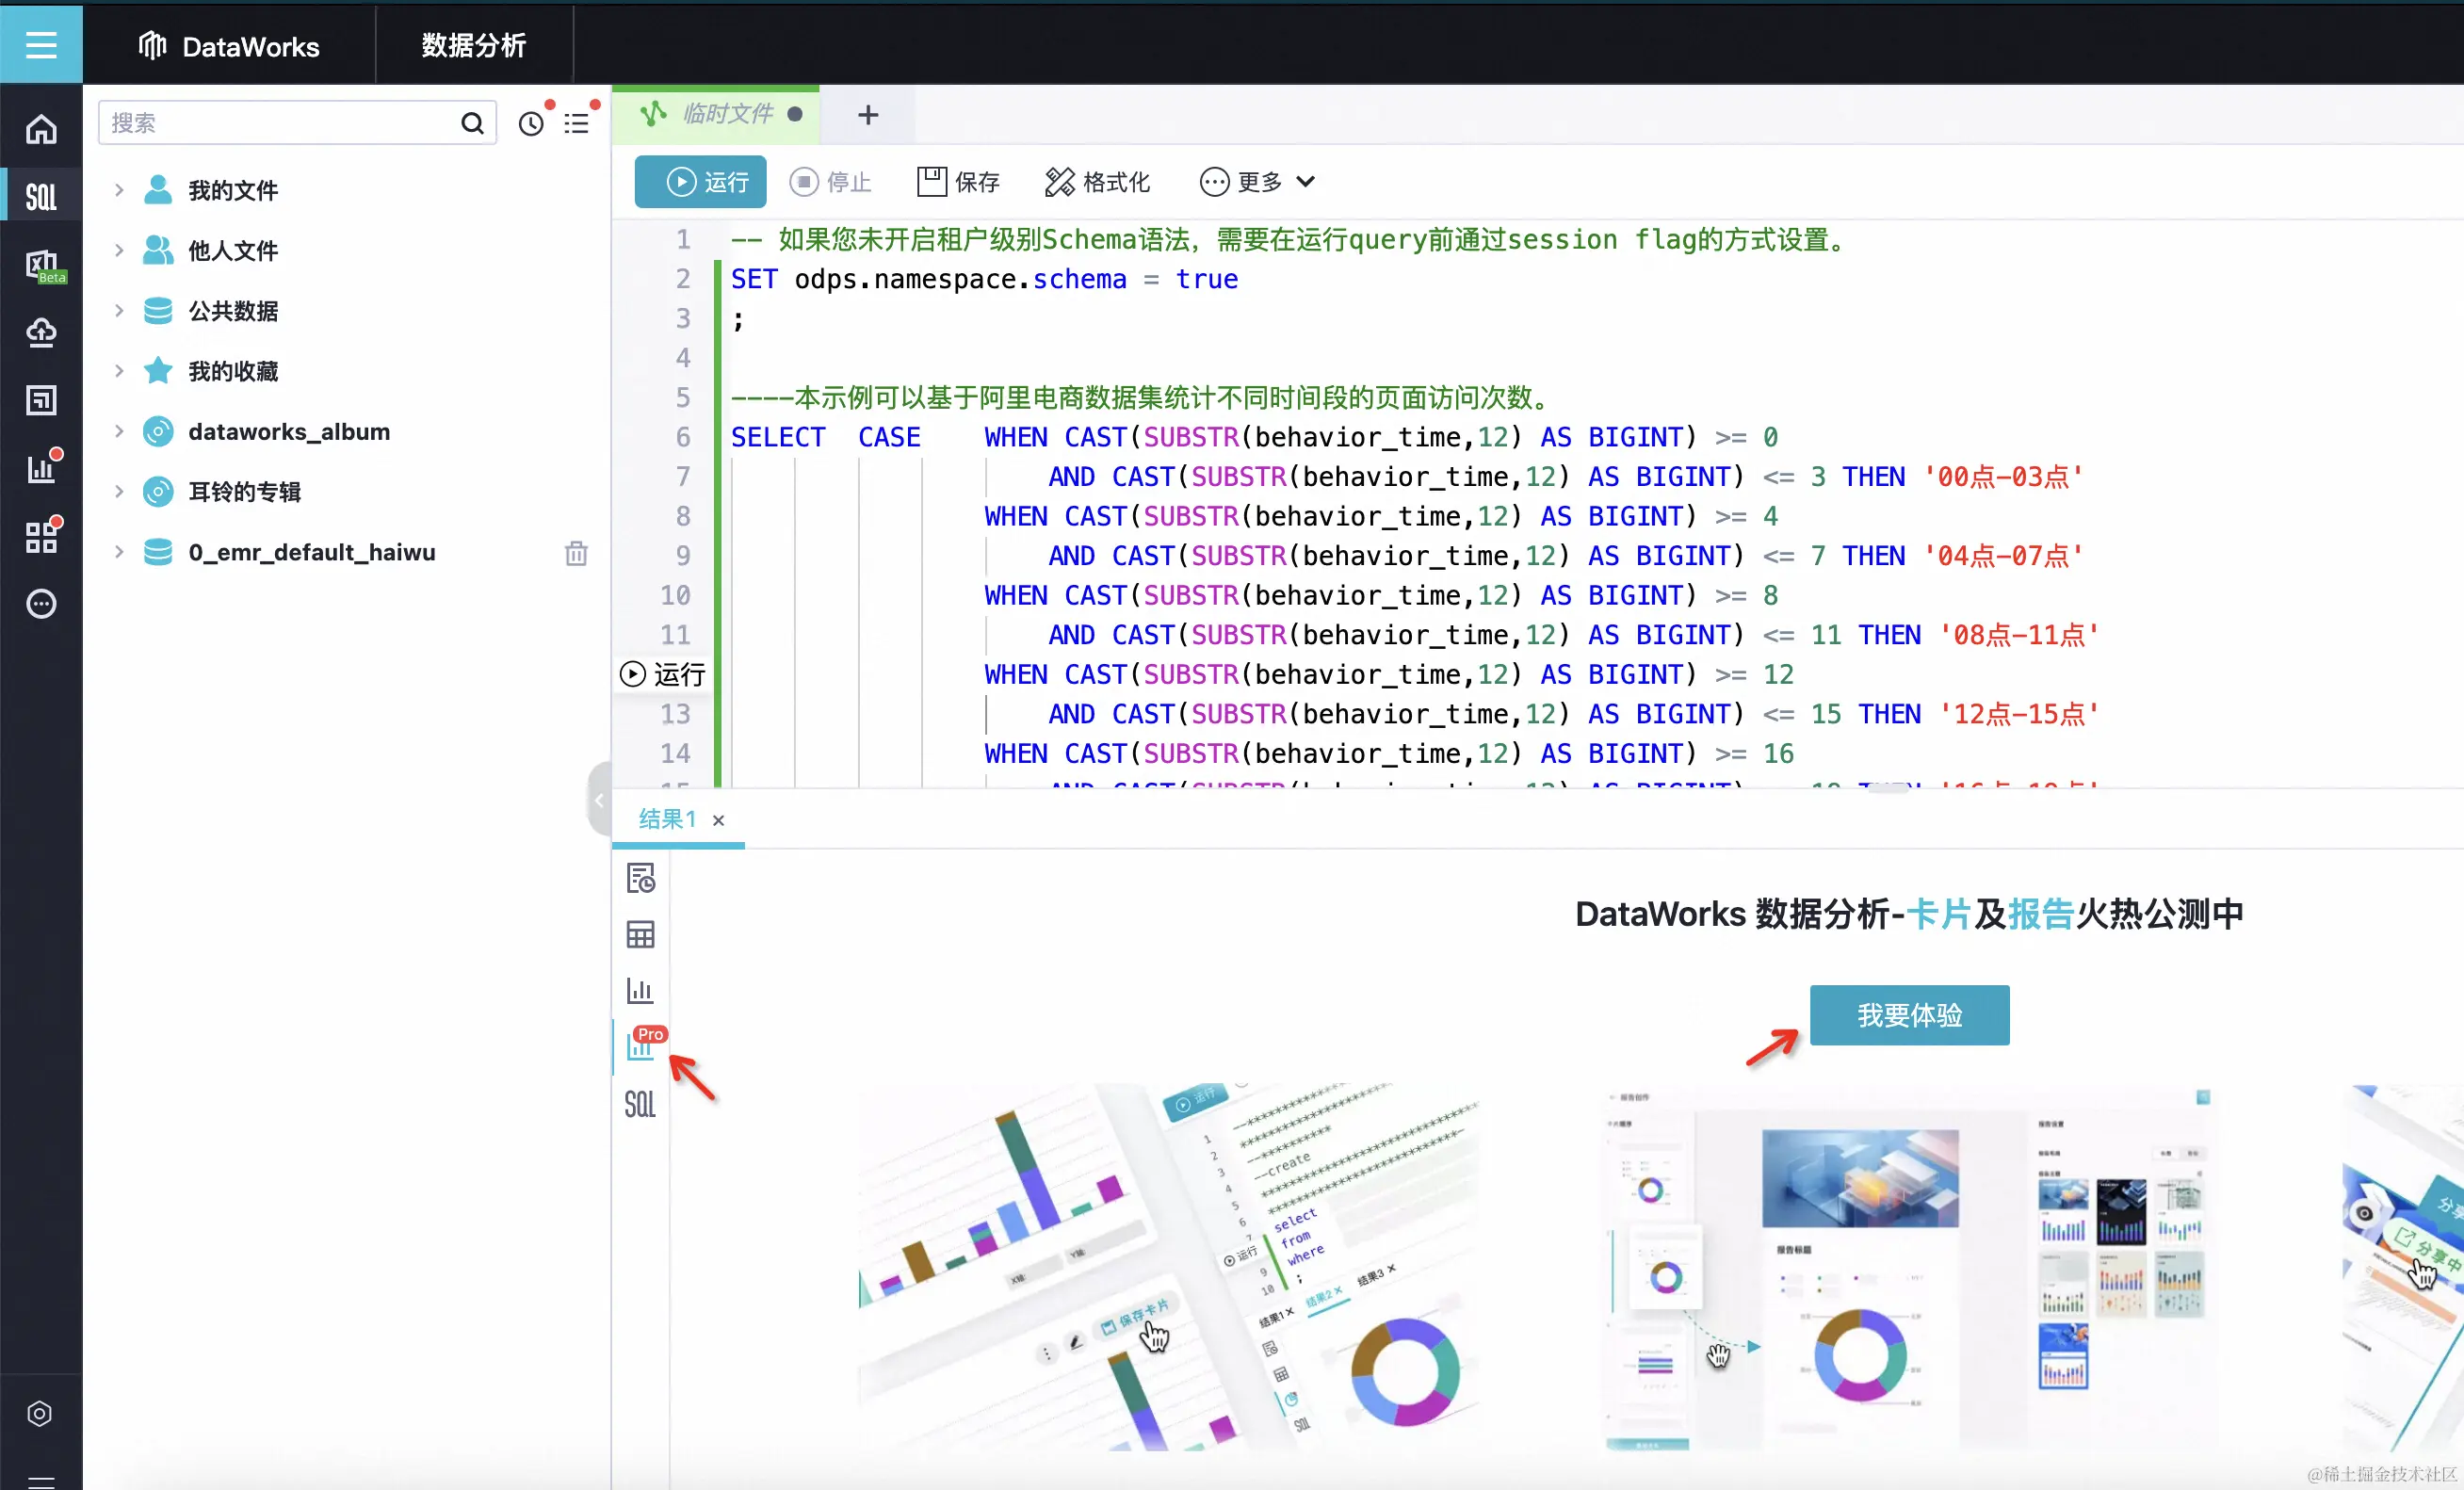2464x1490 pixels.
Task: Click the Pro chart card icon
Action: [x=641, y=1046]
